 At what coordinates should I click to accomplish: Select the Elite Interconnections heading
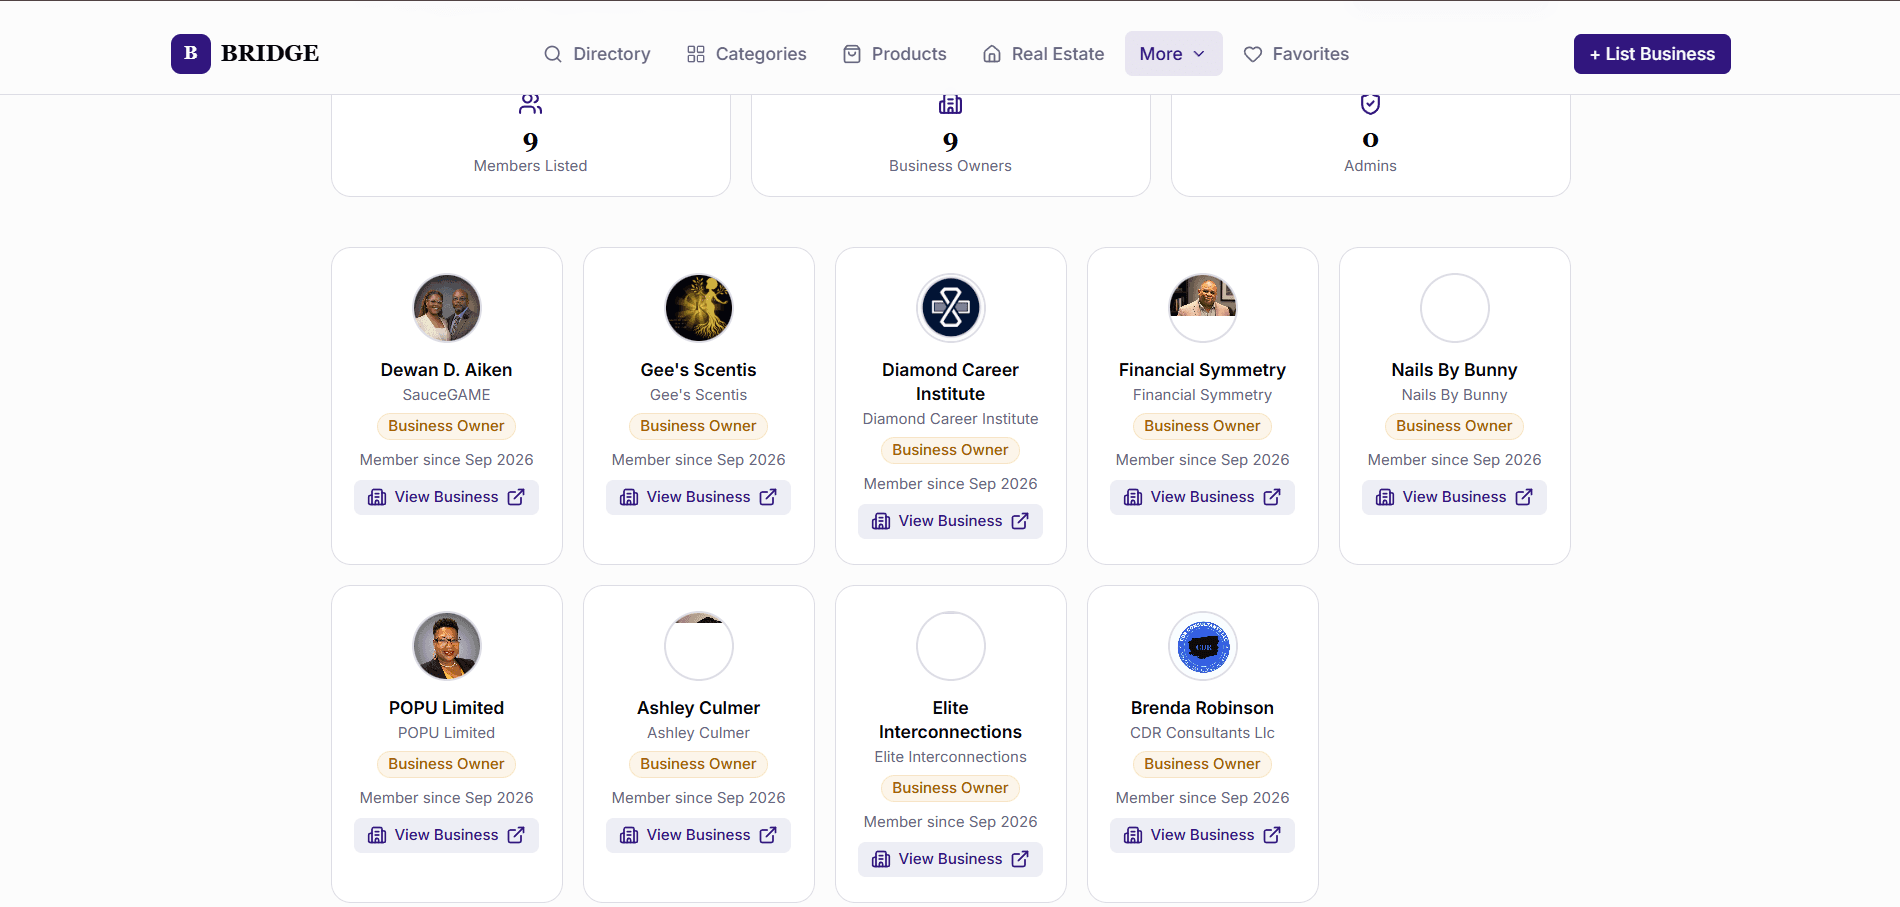click(950, 720)
